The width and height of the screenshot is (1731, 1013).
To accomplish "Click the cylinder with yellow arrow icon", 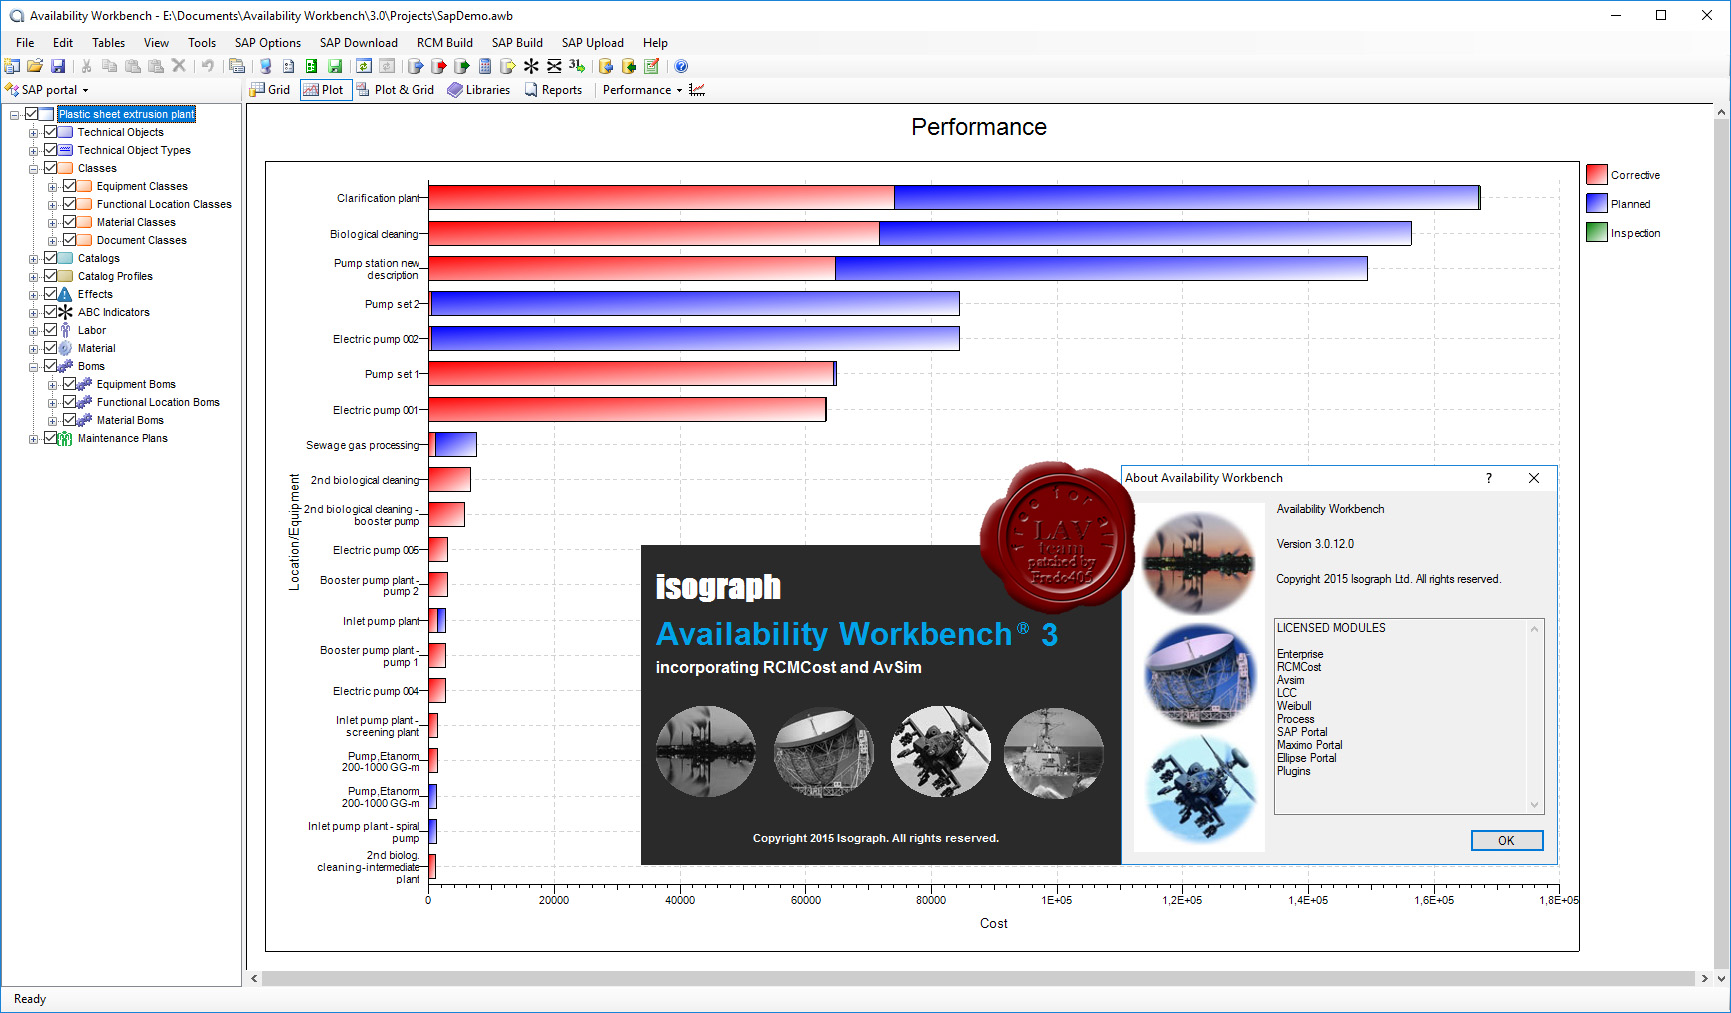I will [x=508, y=66].
